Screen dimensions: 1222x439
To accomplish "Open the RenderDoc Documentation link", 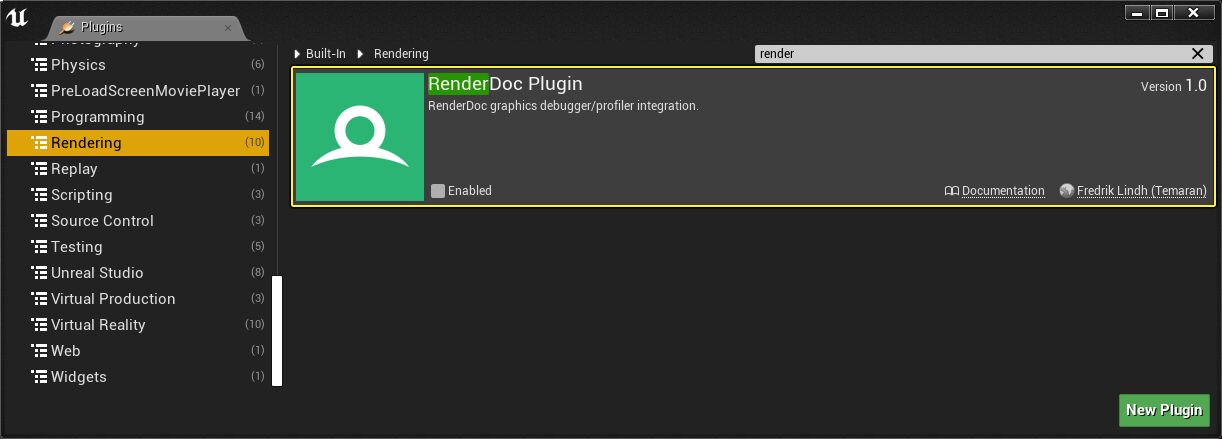I will (x=1003, y=191).
